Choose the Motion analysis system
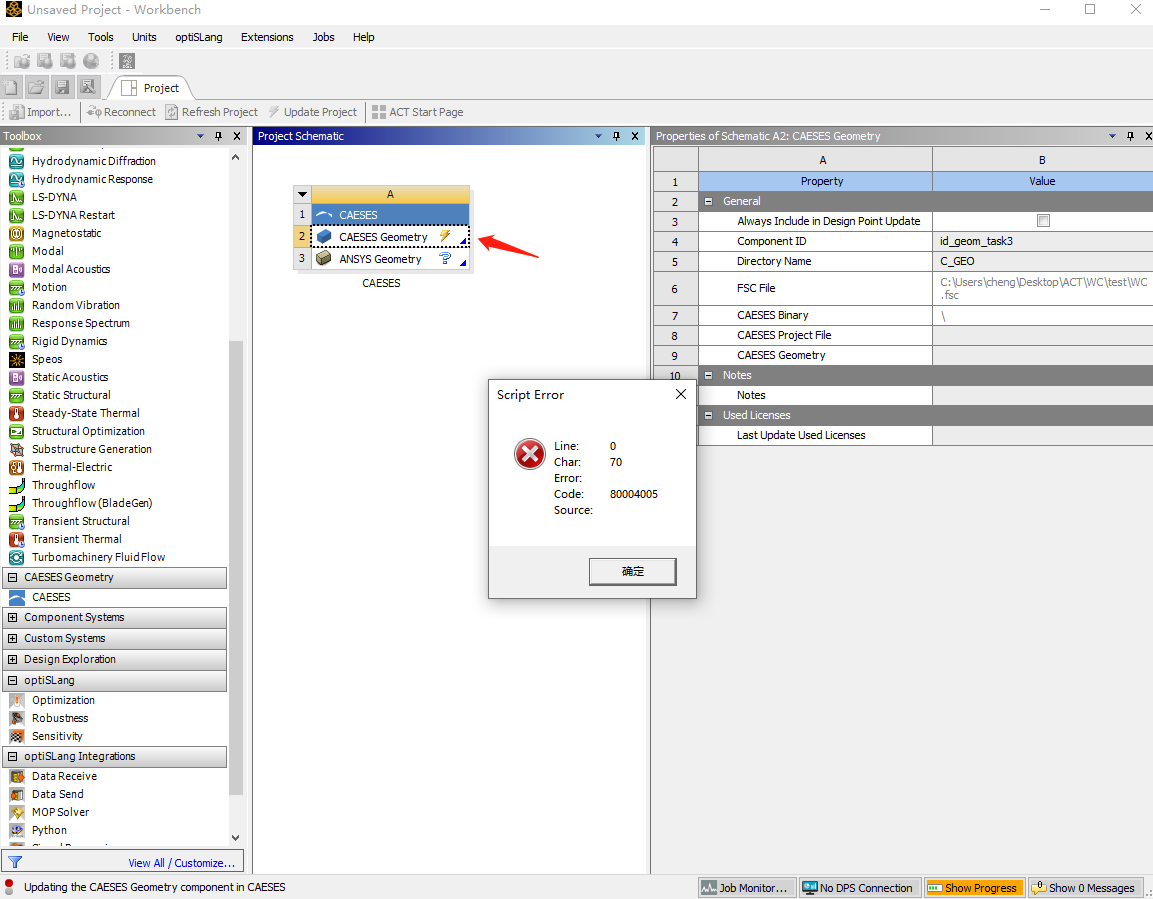The height and width of the screenshot is (899, 1153). (x=49, y=287)
